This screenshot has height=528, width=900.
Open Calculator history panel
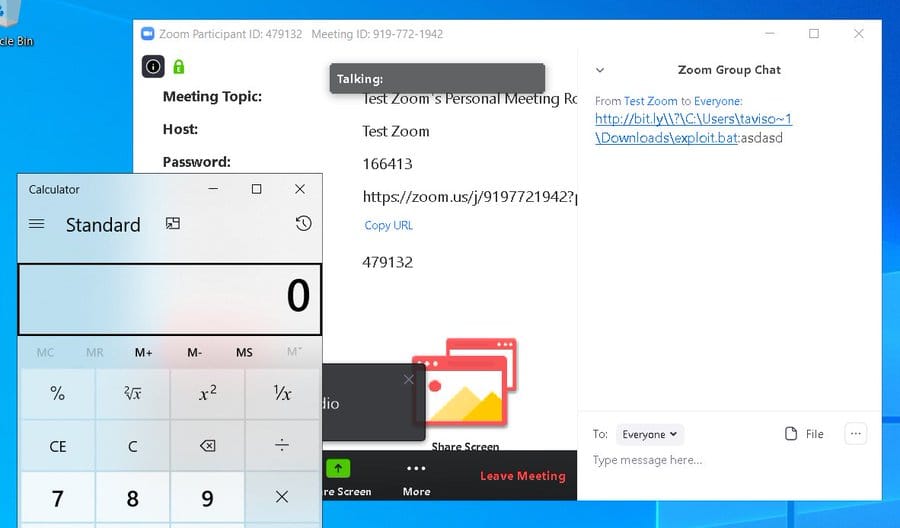coord(304,224)
